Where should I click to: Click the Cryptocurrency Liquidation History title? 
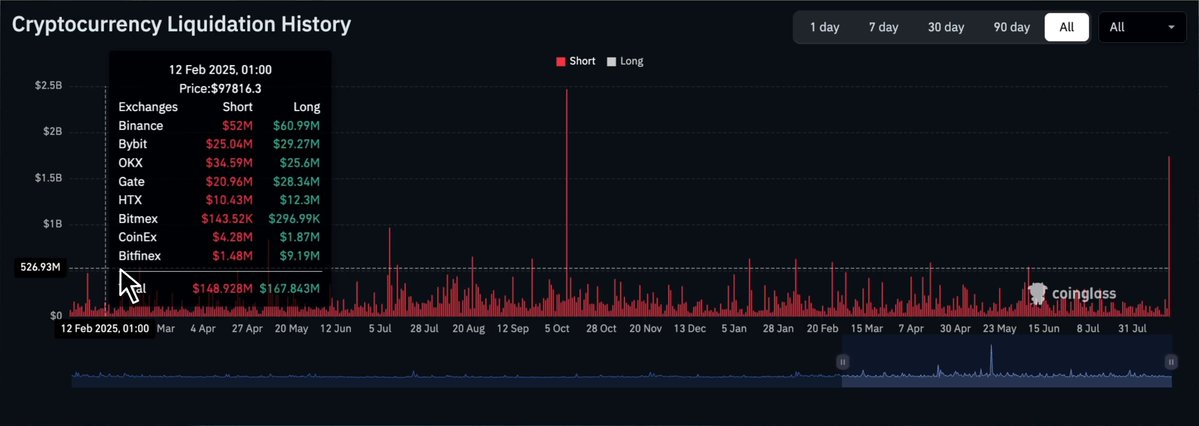[x=181, y=24]
